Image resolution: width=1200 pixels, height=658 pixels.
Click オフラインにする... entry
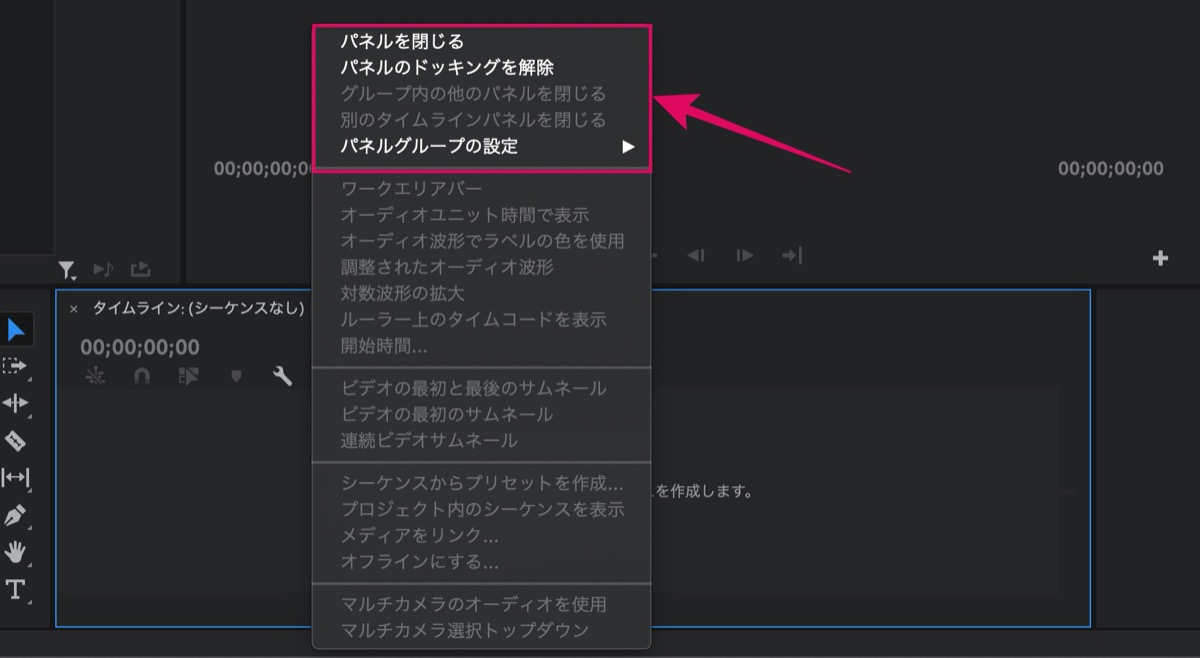click(482, 561)
